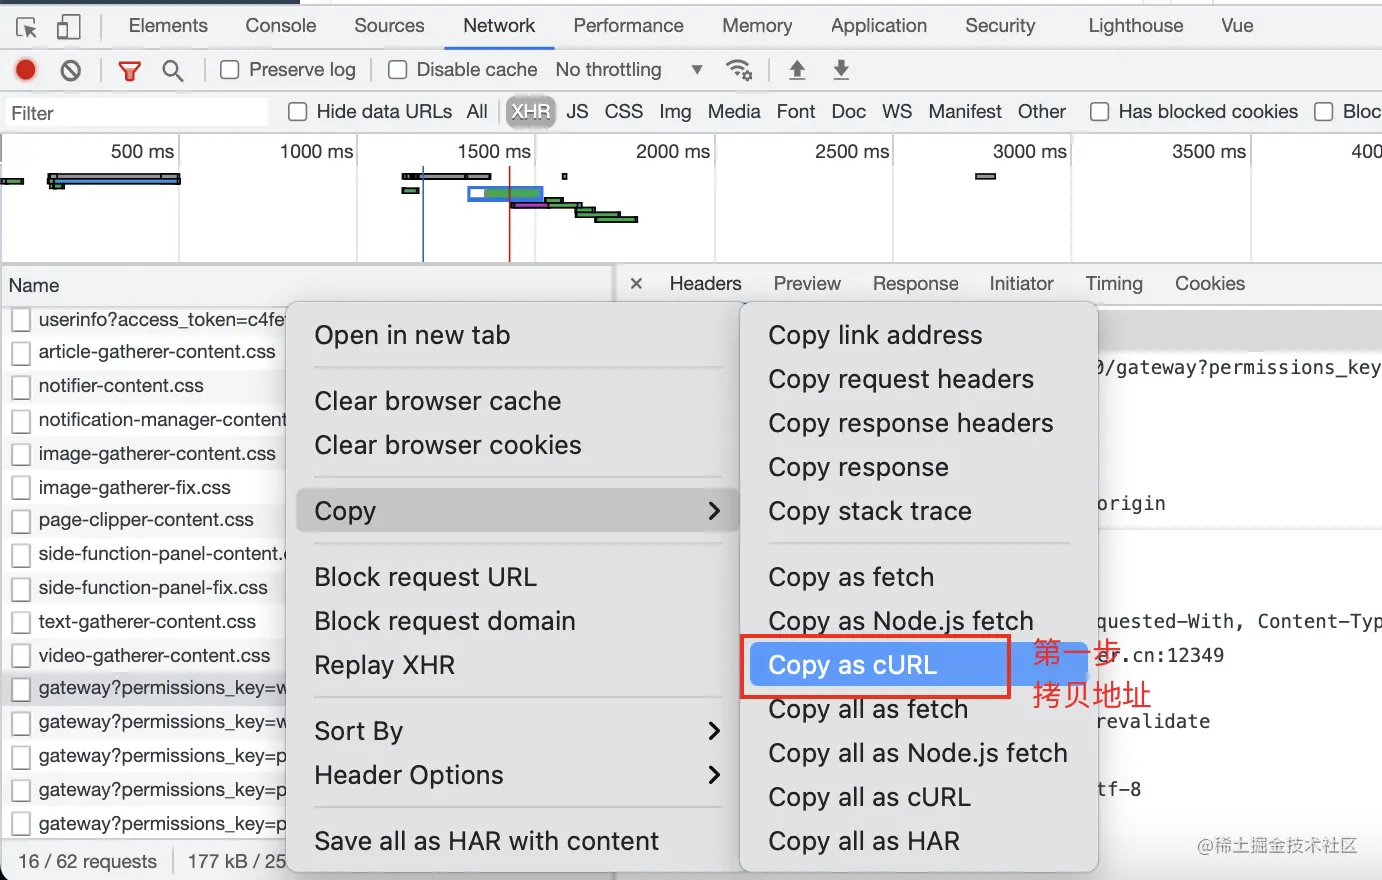The width and height of the screenshot is (1382, 880).
Task: Select the text-gatherer-content.css request row
Action: [x=147, y=622]
